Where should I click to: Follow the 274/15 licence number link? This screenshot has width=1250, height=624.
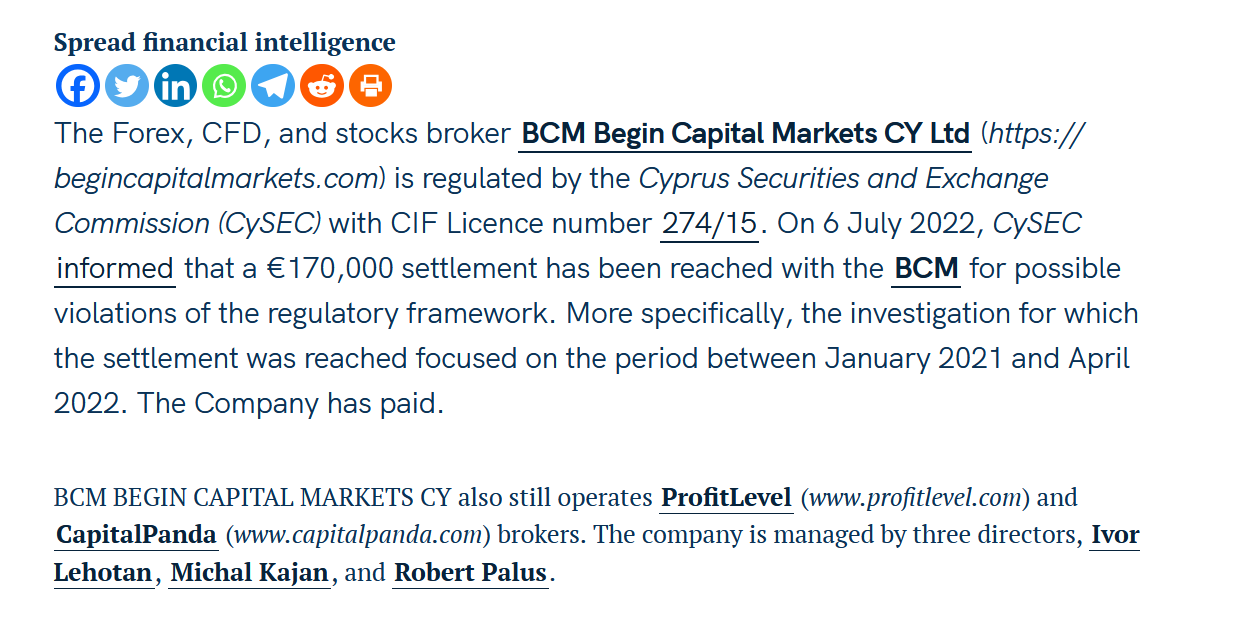coord(709,223)
